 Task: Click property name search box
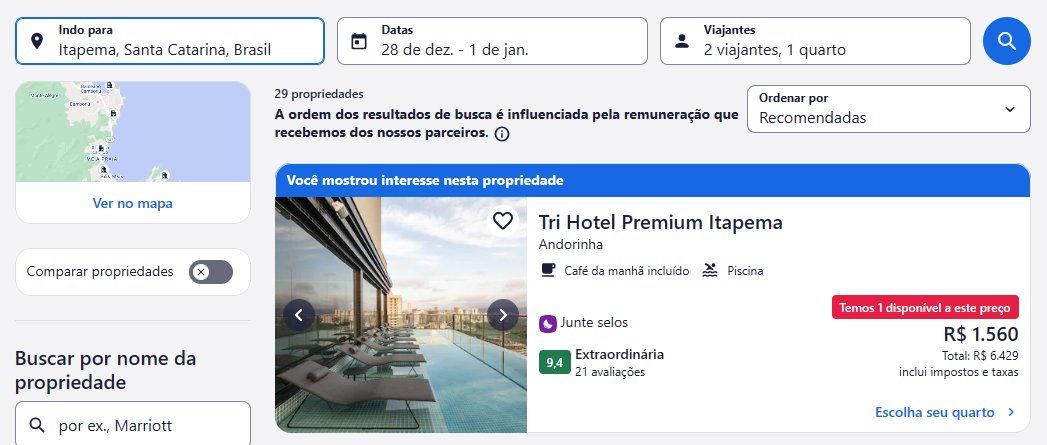pyautogui.click(x=133, y=424)
